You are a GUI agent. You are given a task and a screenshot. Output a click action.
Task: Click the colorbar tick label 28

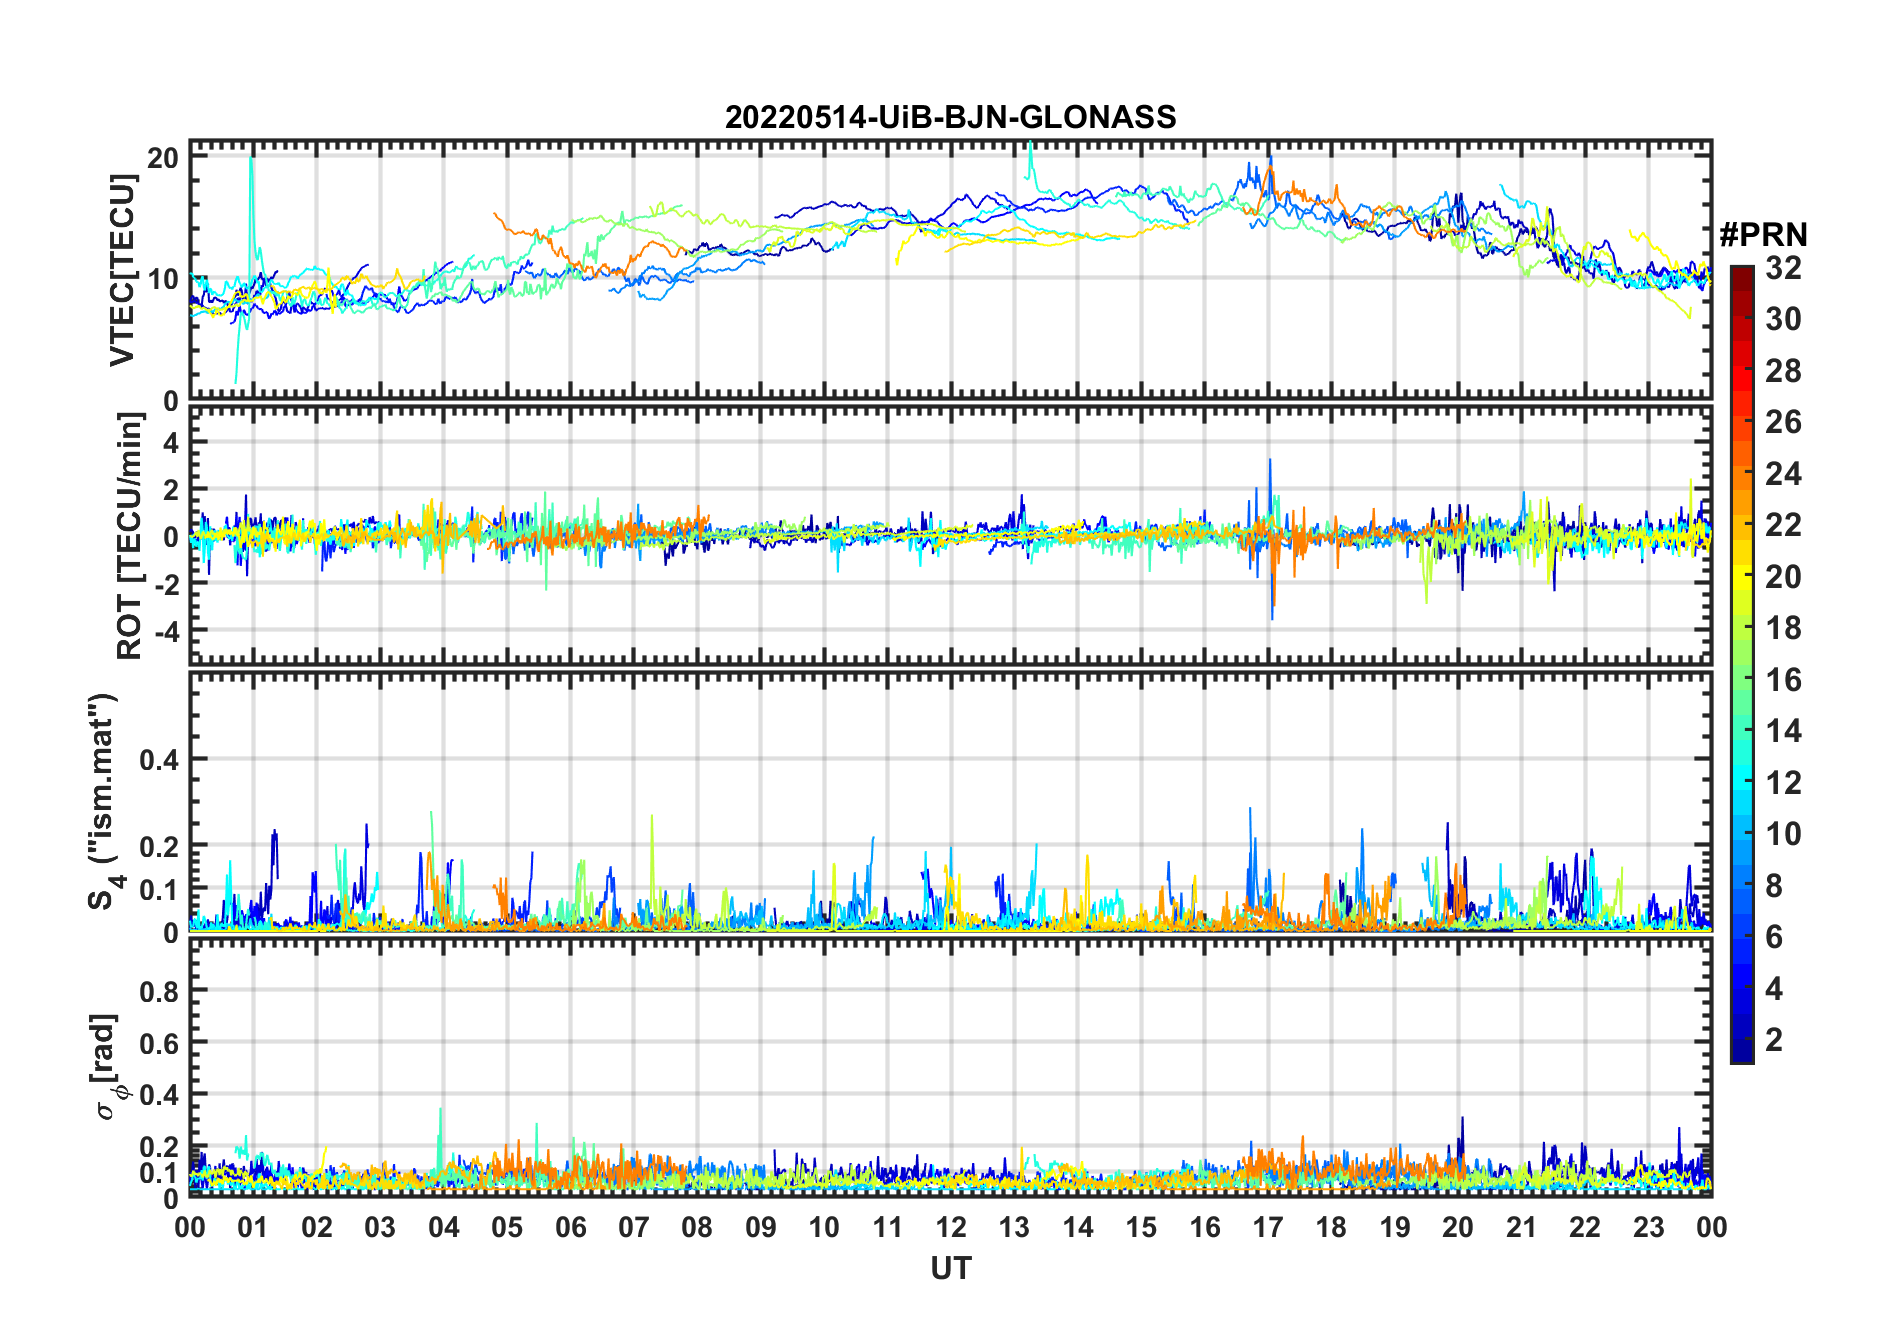pos(1783,371)
